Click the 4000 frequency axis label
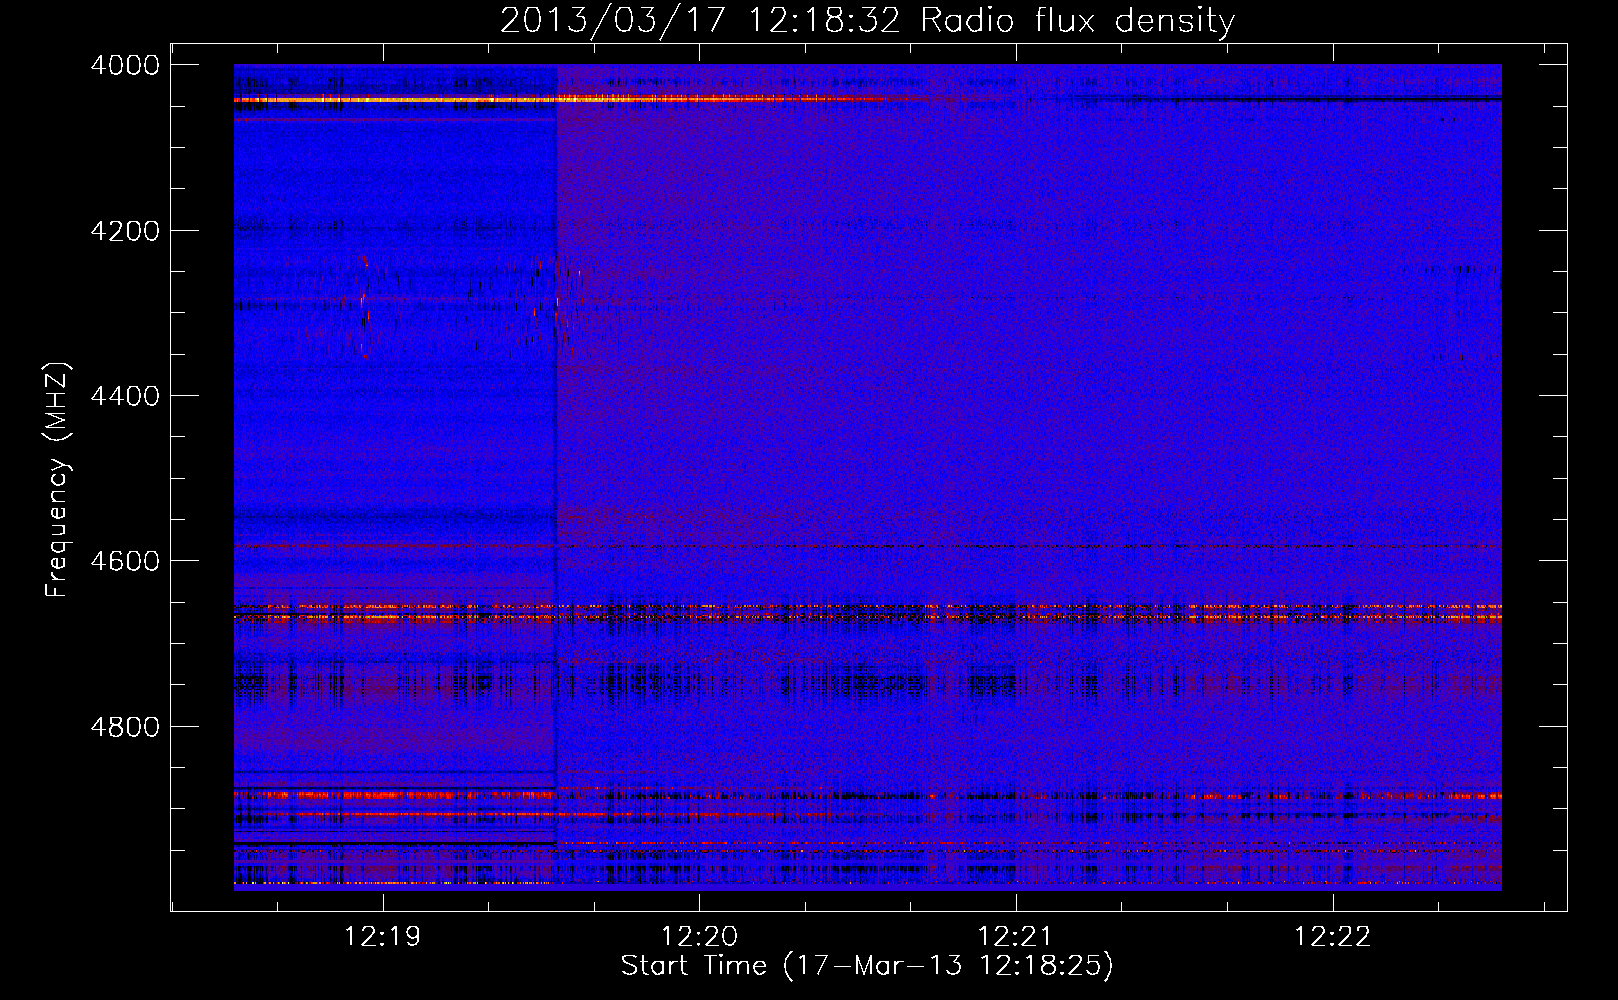Screen dimensions: 1618x1000 pyautogui.click(x=125, y=65)
